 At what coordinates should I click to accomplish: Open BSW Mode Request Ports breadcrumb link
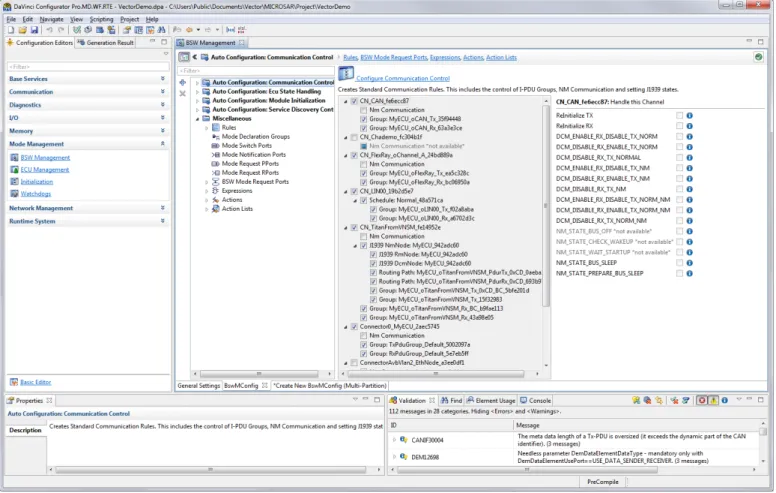[394, 57]
